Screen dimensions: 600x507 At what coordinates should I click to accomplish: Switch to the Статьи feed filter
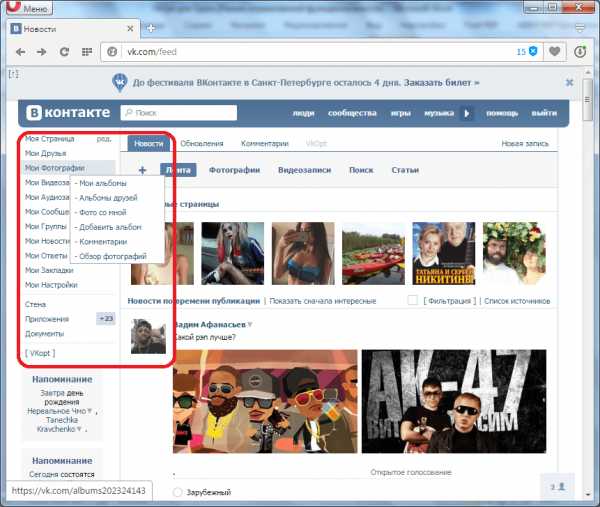[x=405, y=170]
